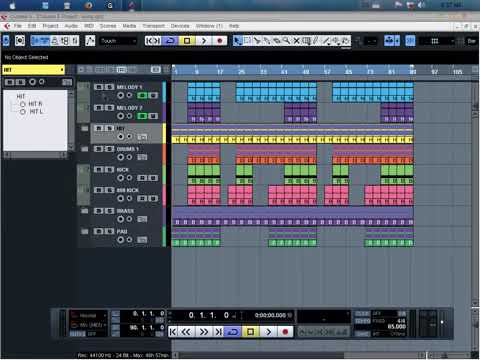Open the Transport menu
Screen dimensions: 480x360
coord(154,26)
